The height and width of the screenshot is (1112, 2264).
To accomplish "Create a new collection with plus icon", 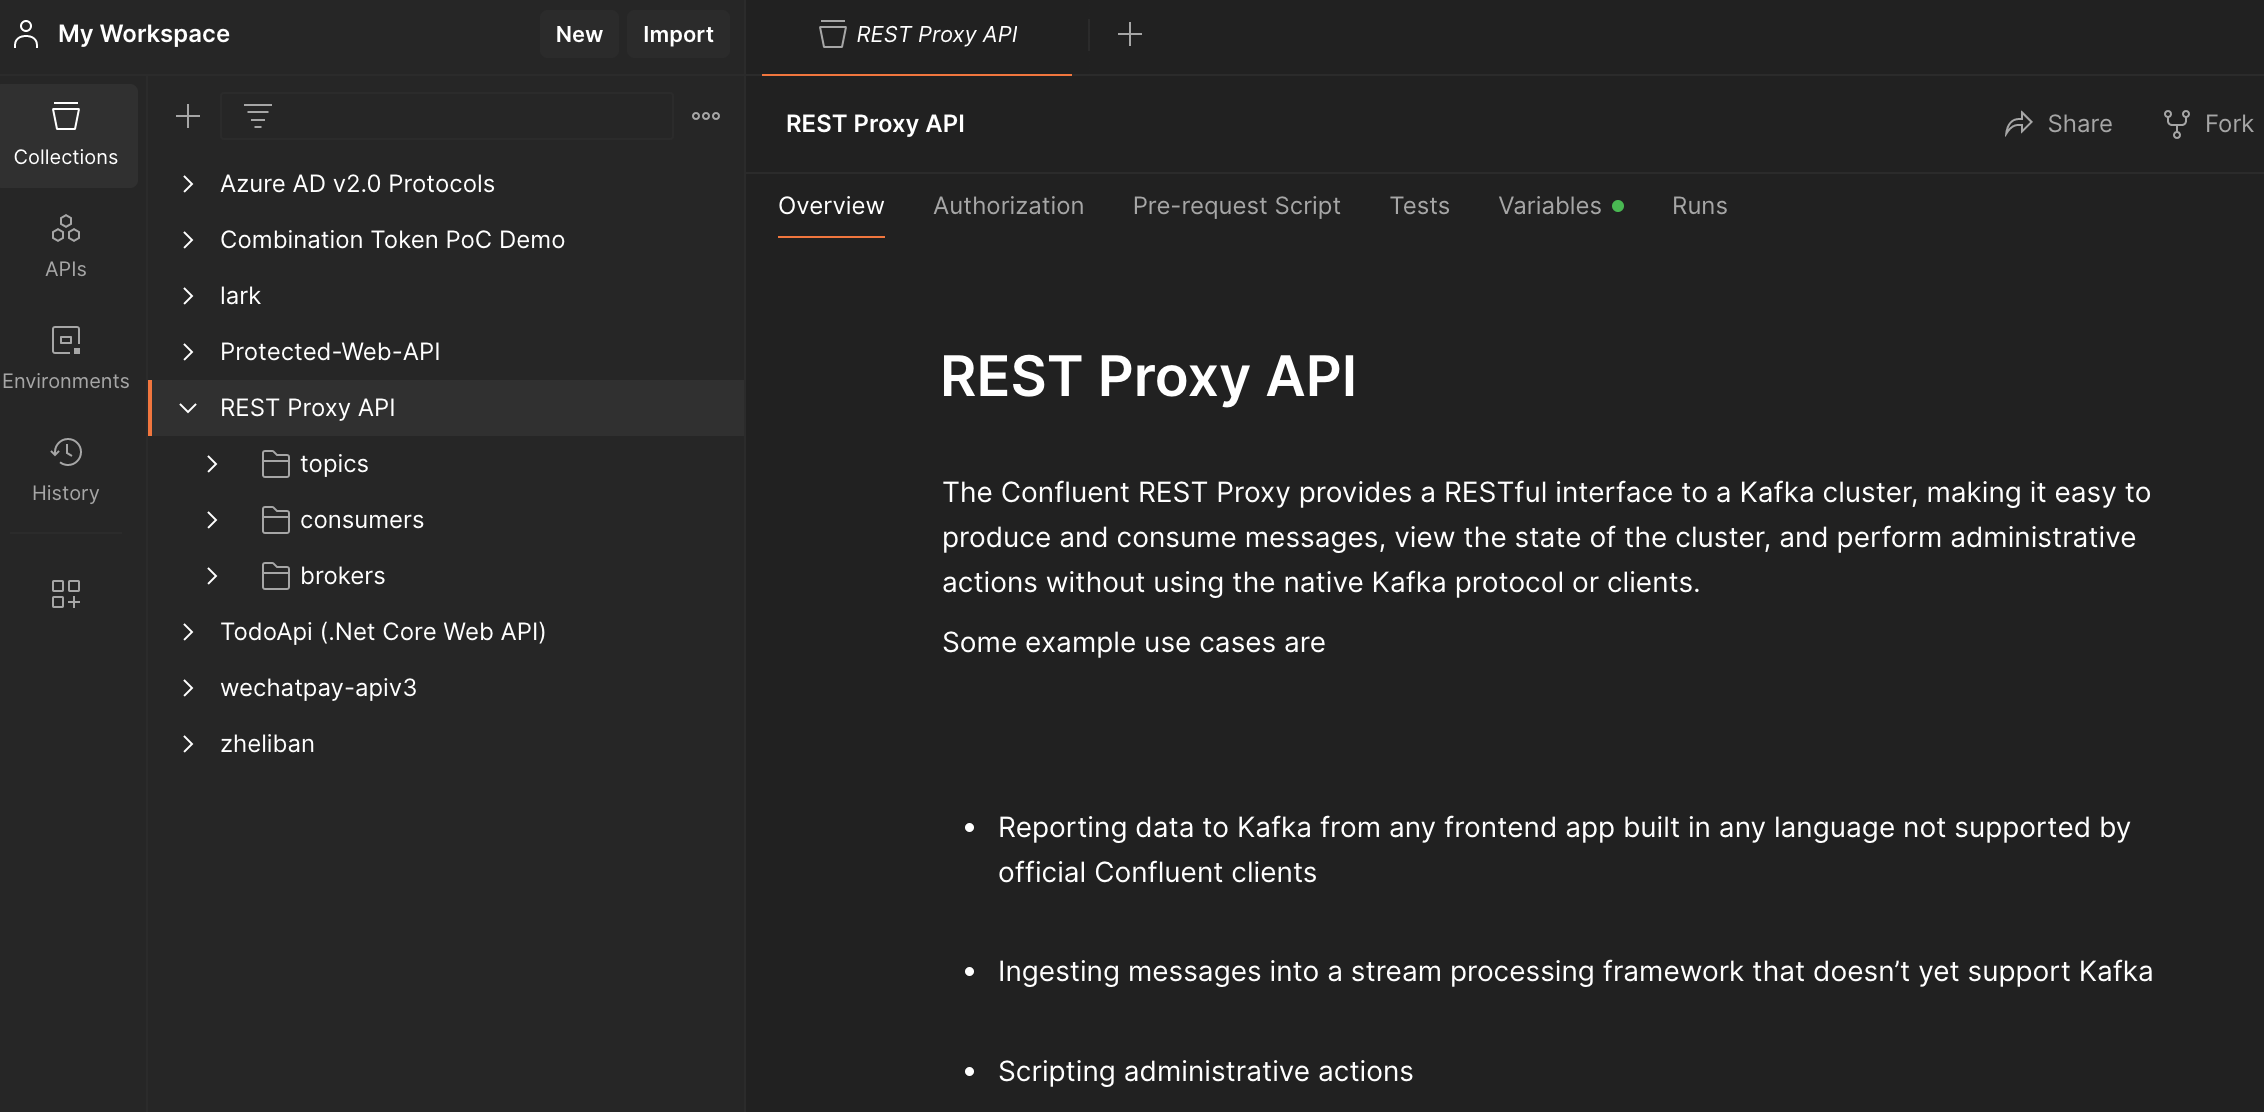I will point(188,116).
